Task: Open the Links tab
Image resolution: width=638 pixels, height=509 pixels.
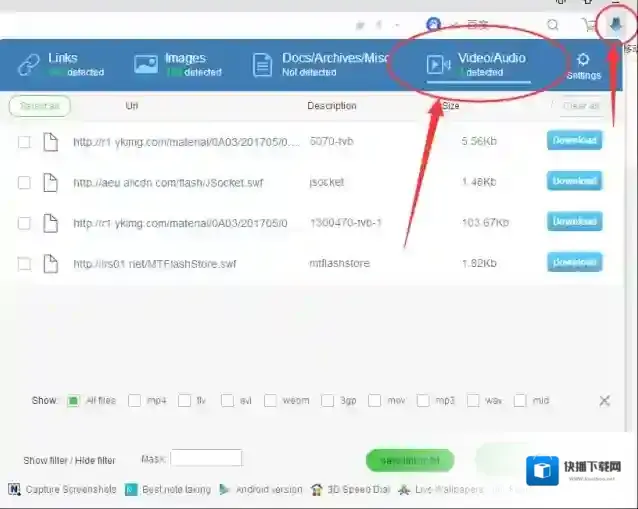Action: click(60, 65)
